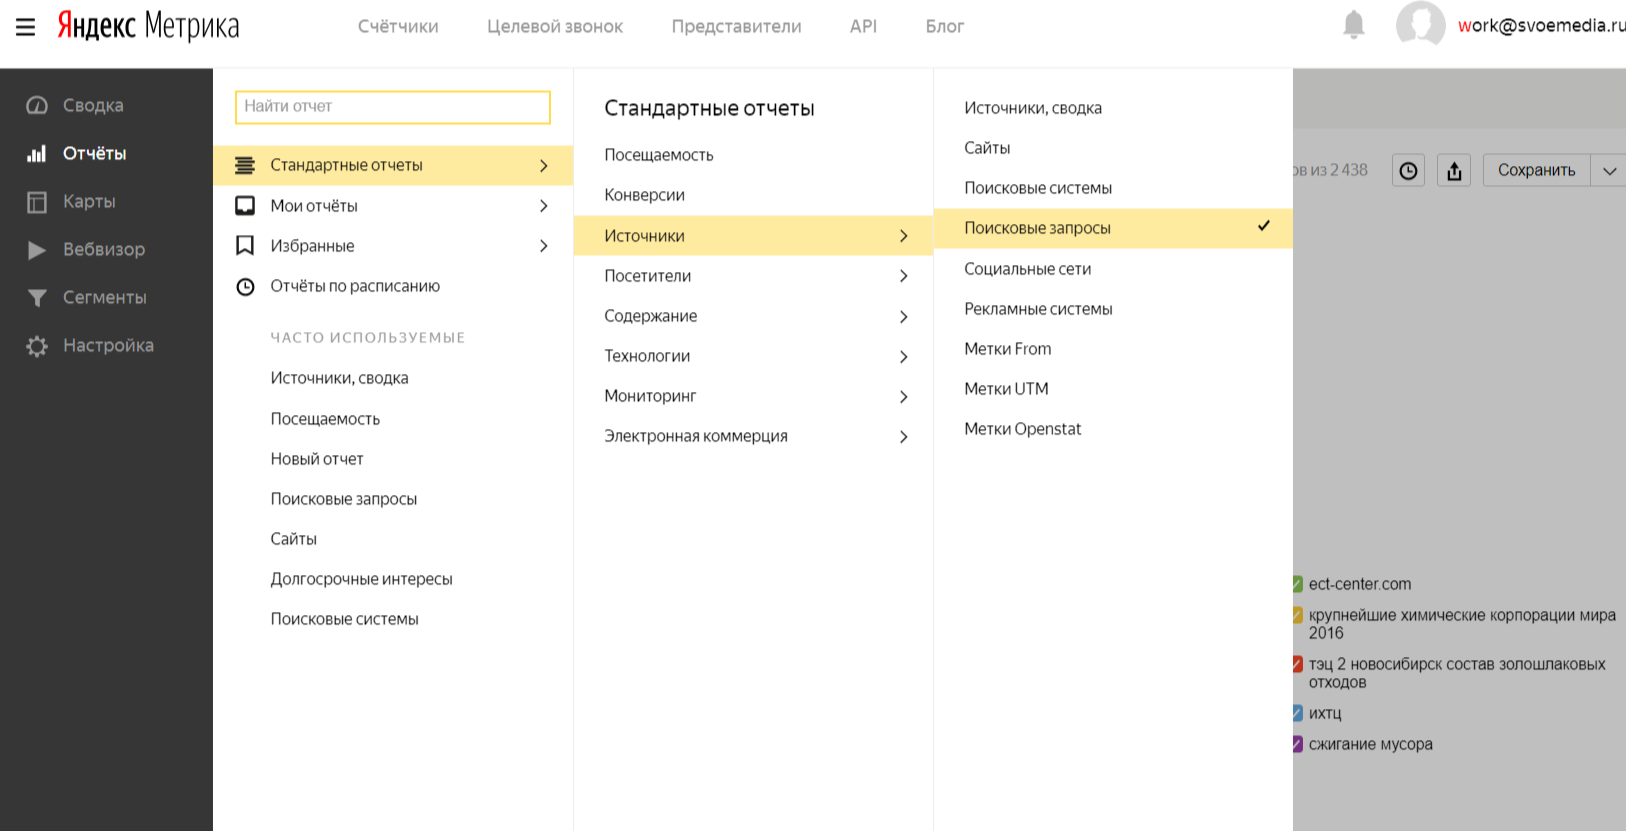Open Источники, сводка in the right column
Viewport: 1626px width, 831px height.
click(x=1033, y=108)
